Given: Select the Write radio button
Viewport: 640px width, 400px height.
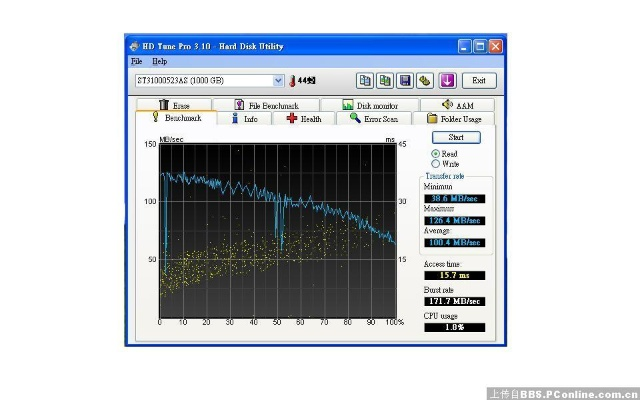Looking at the screenshot, I should pos(436,163).
